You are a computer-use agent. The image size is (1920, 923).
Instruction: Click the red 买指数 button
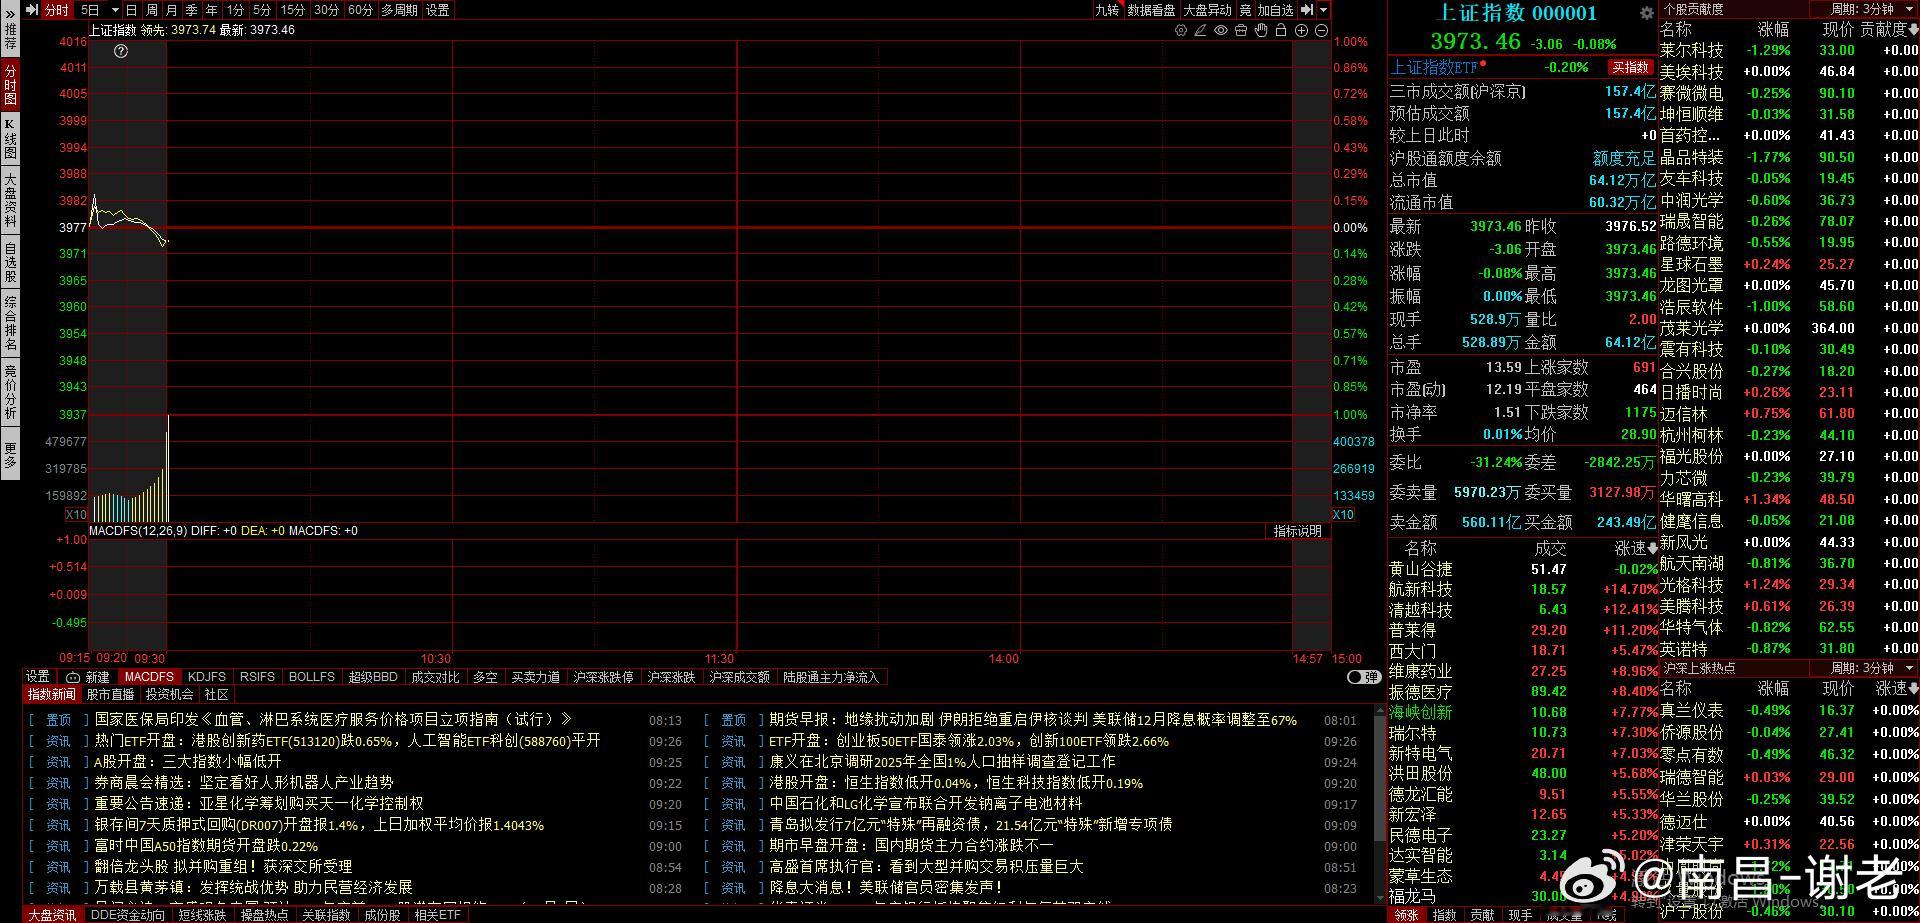coord(1630,67)
